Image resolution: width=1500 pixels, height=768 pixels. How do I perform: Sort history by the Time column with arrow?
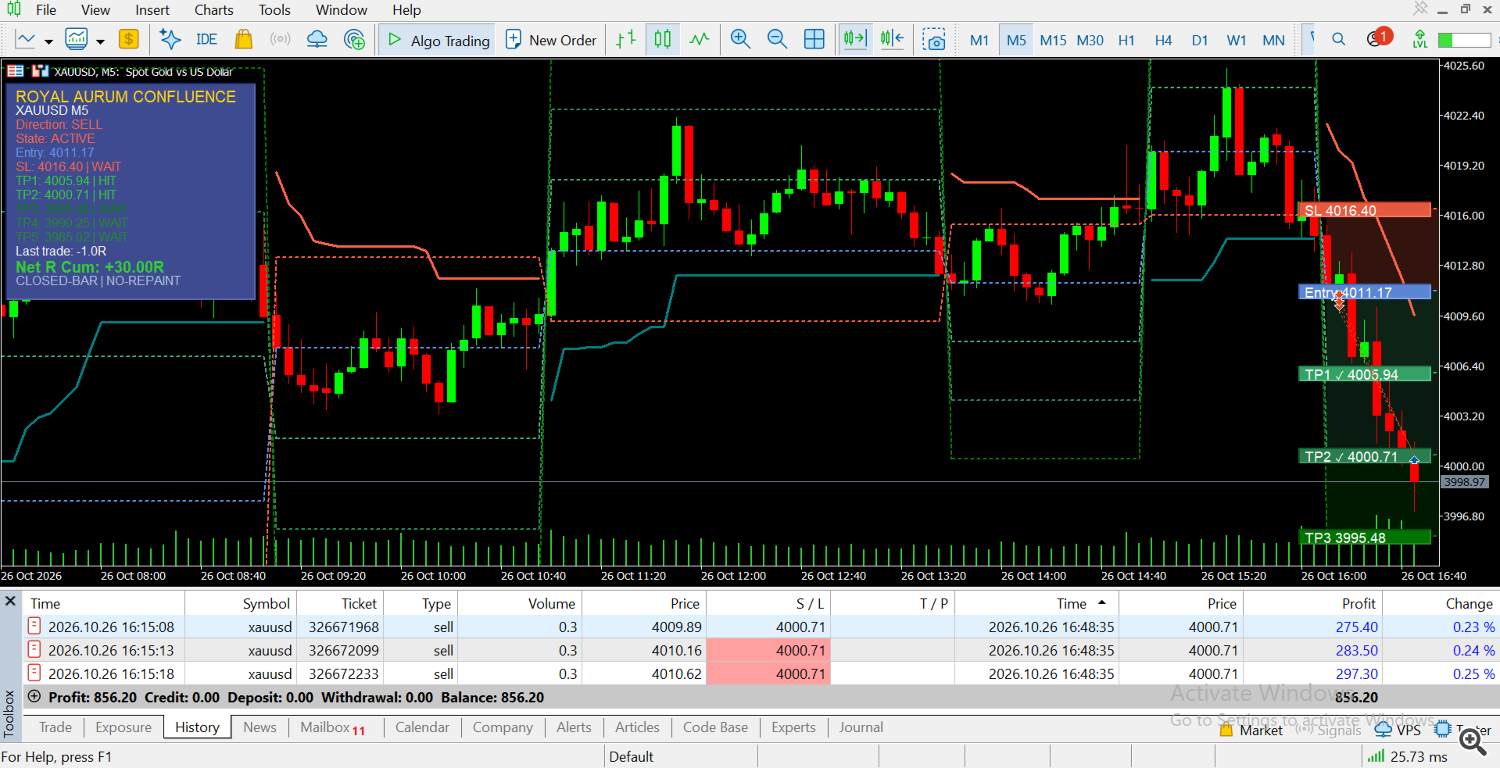tap(1080, 603)
